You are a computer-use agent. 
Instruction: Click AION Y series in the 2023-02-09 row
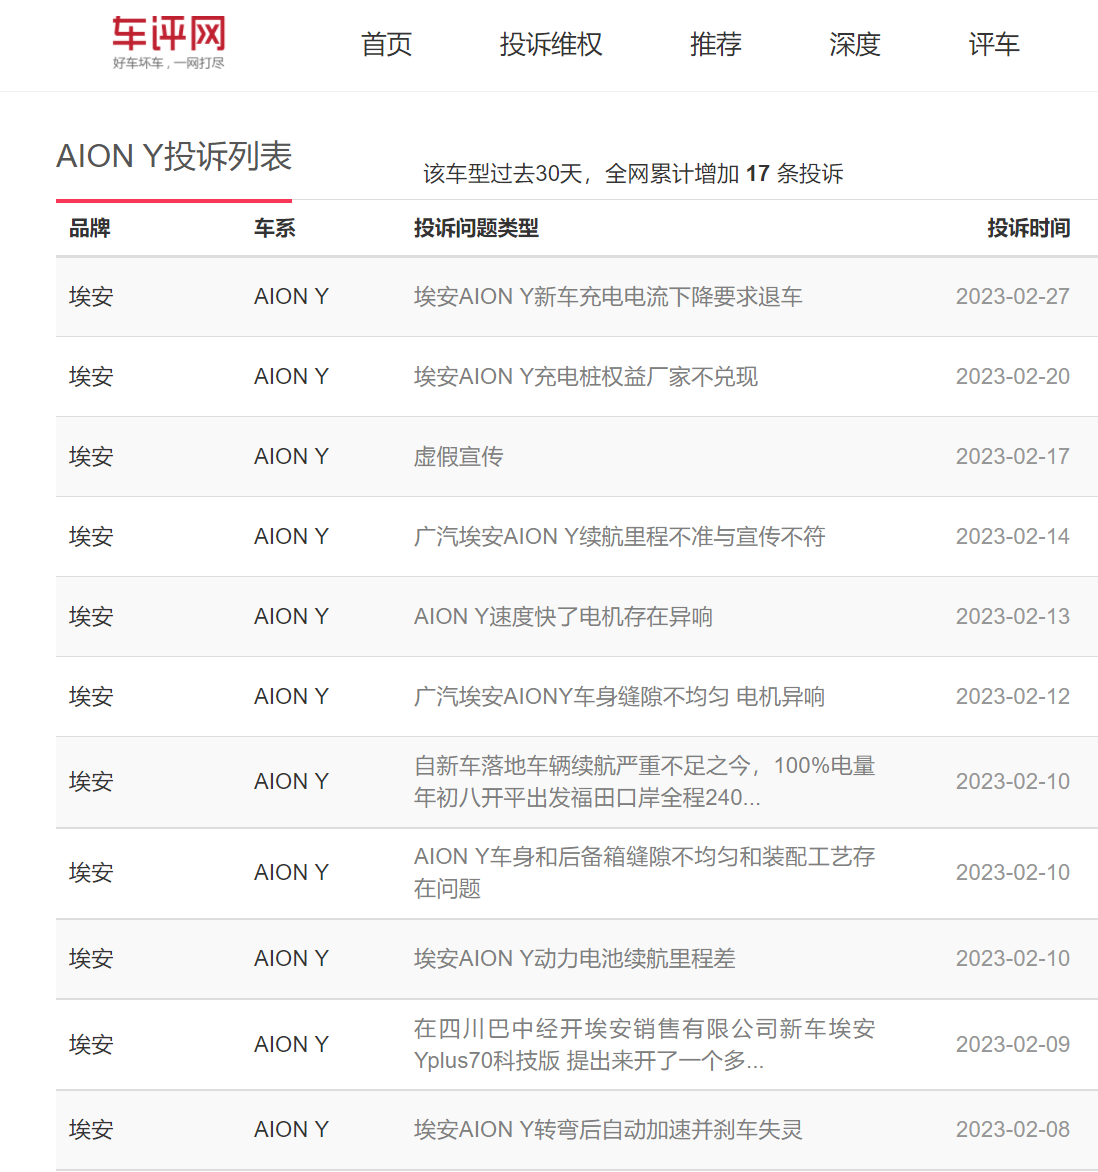point(292,1045)
